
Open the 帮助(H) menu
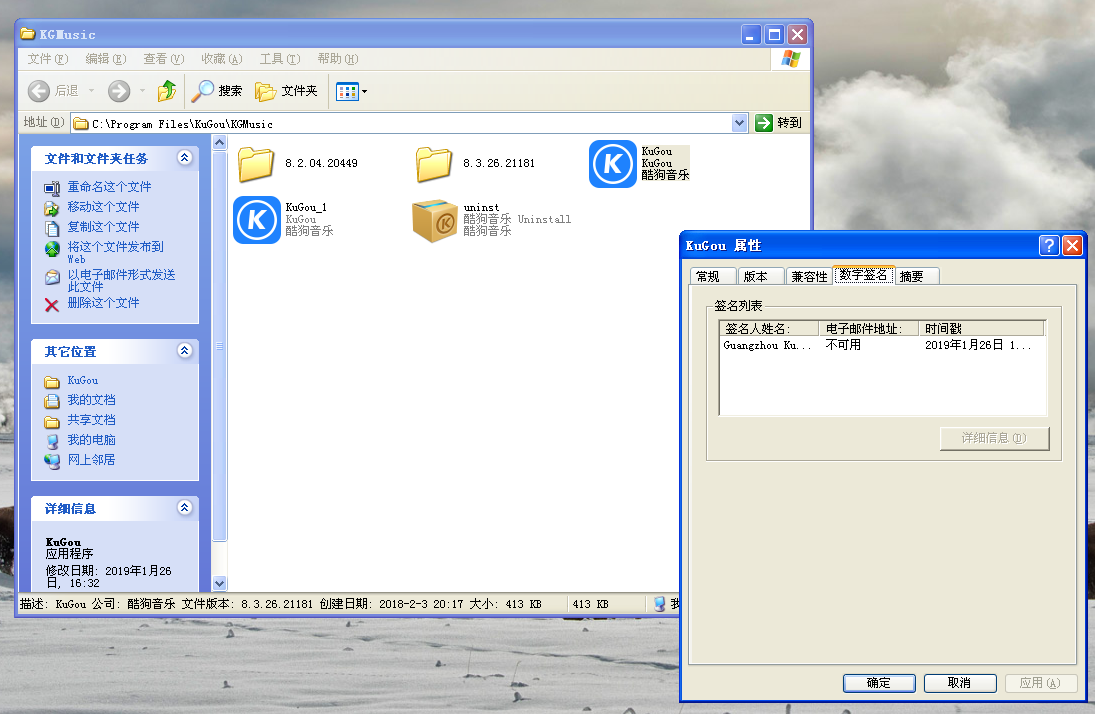click(337, 59)
